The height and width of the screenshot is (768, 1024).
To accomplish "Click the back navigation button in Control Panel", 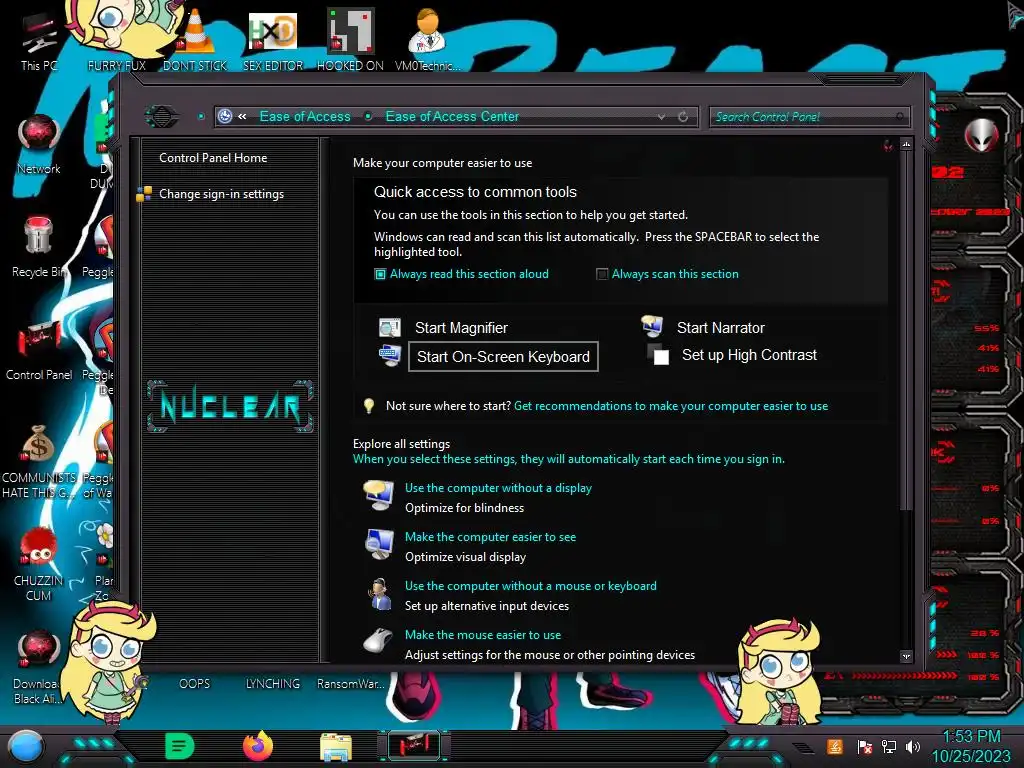I will 161,117.
